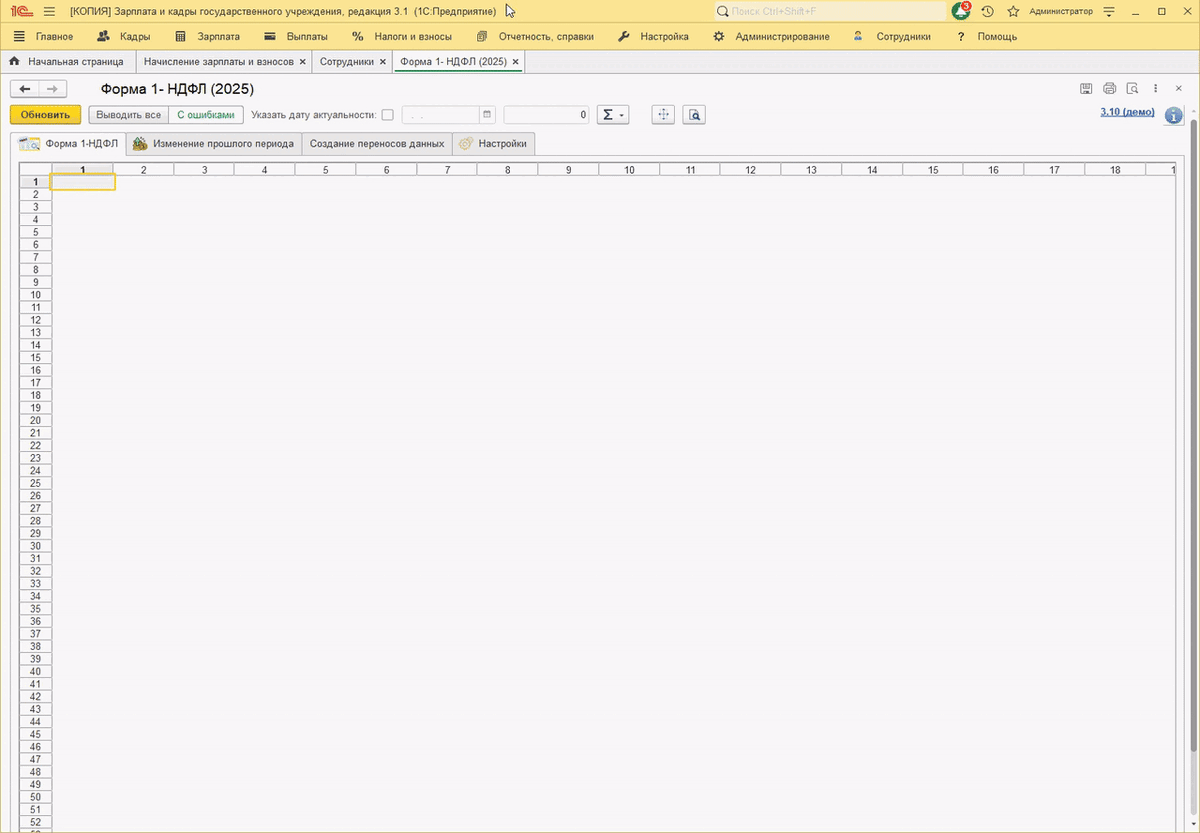The image size is (1200, 833).
Task: Click the blue information icon
Action: 1174,115
